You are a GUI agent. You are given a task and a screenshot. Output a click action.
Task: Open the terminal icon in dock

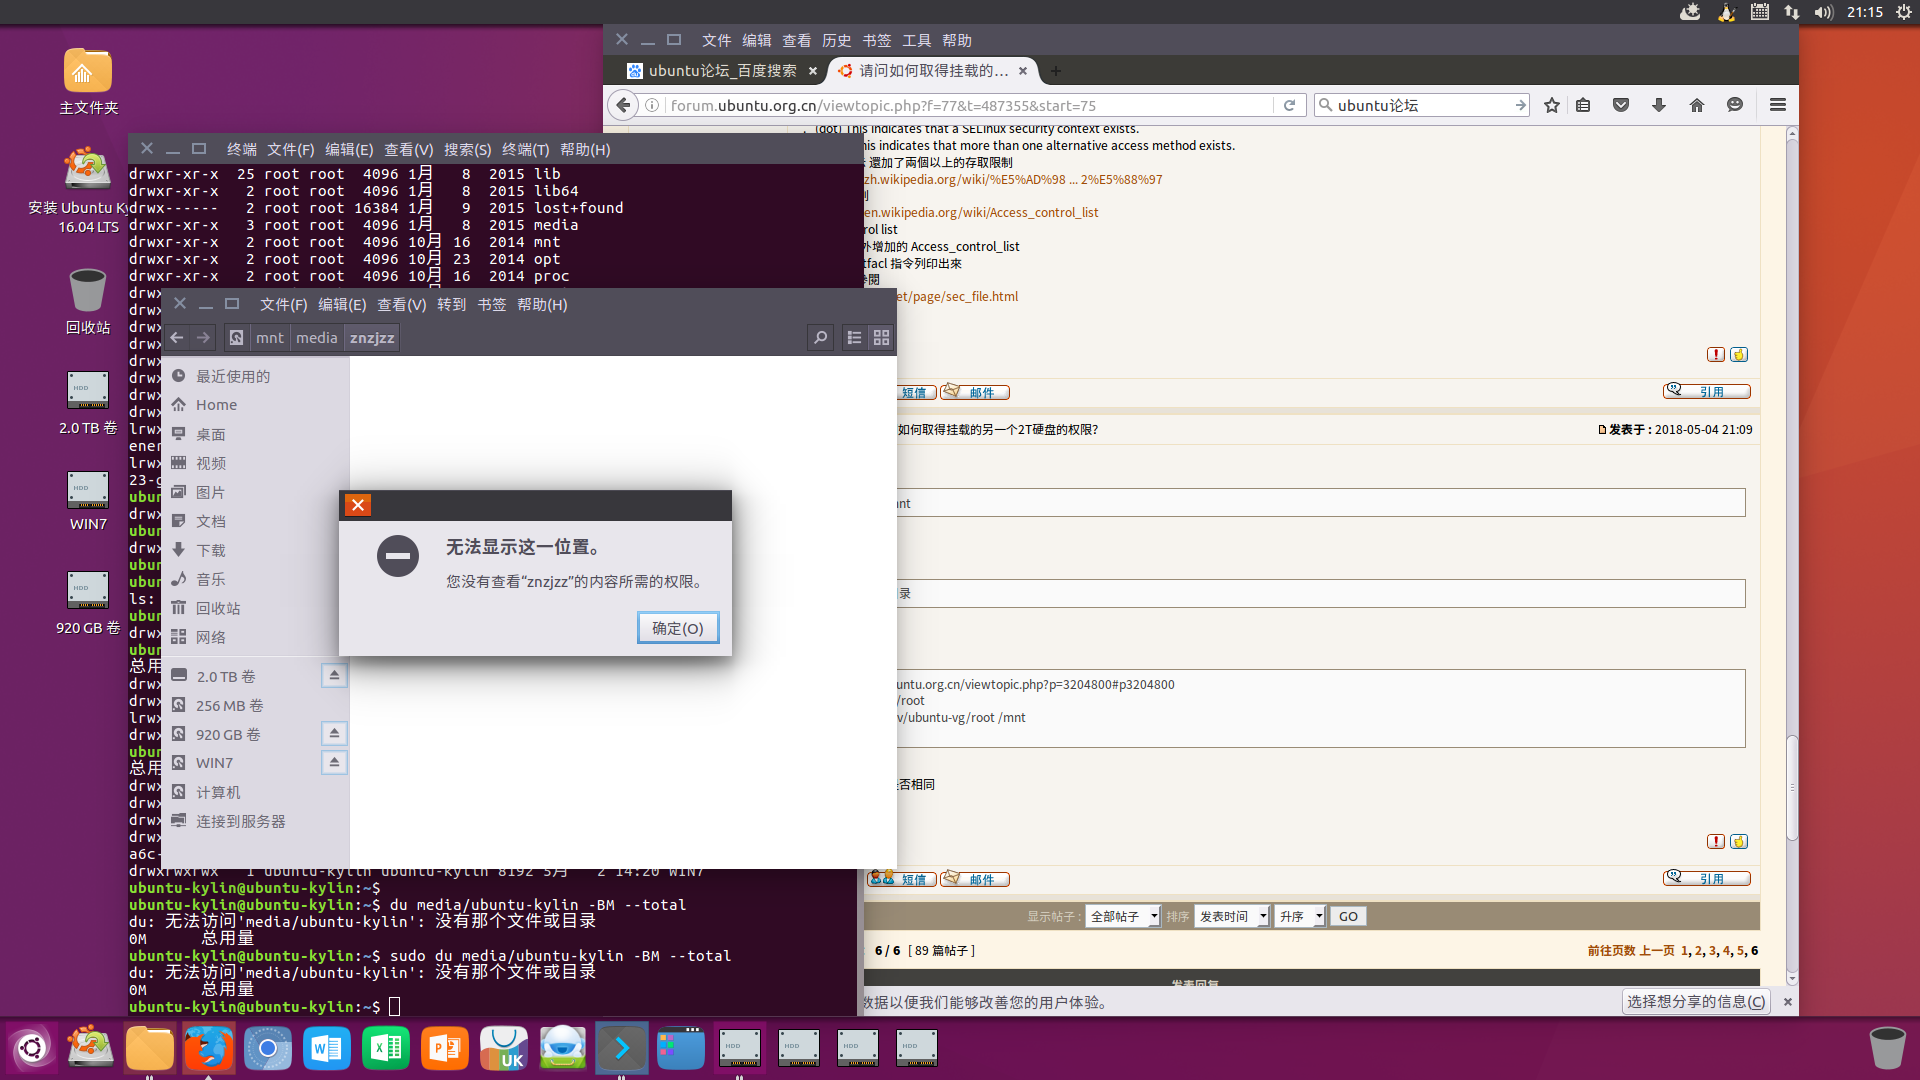(x=621, y=1048)
